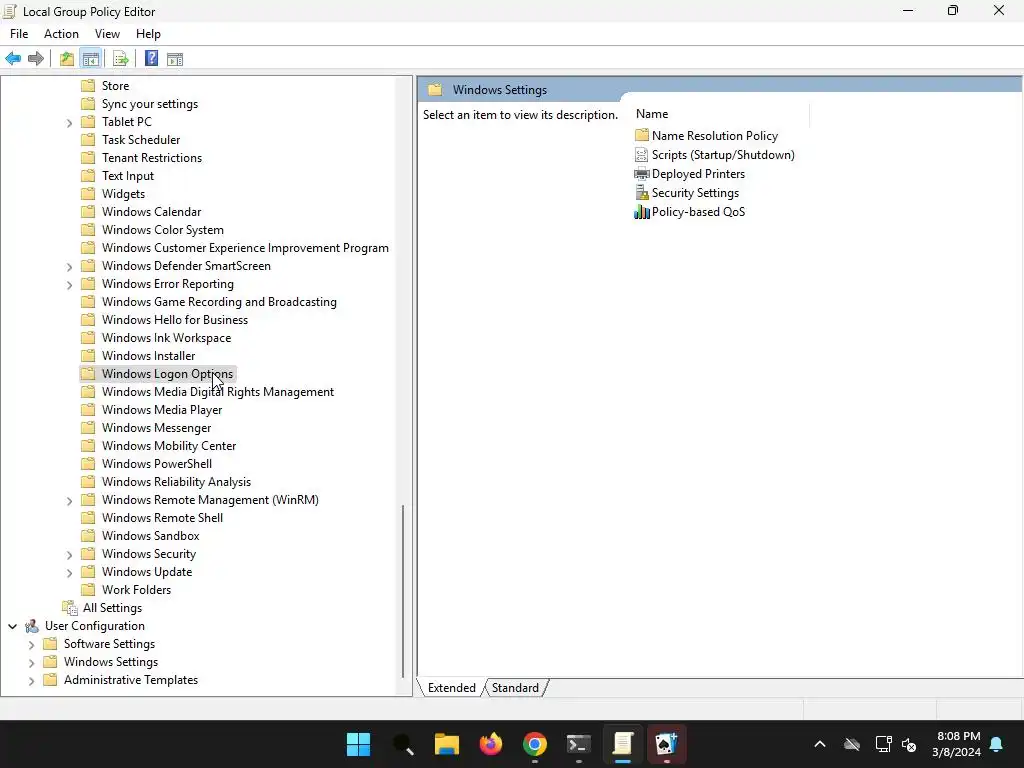Open File Explorer from taskbar

coord(447,744)
